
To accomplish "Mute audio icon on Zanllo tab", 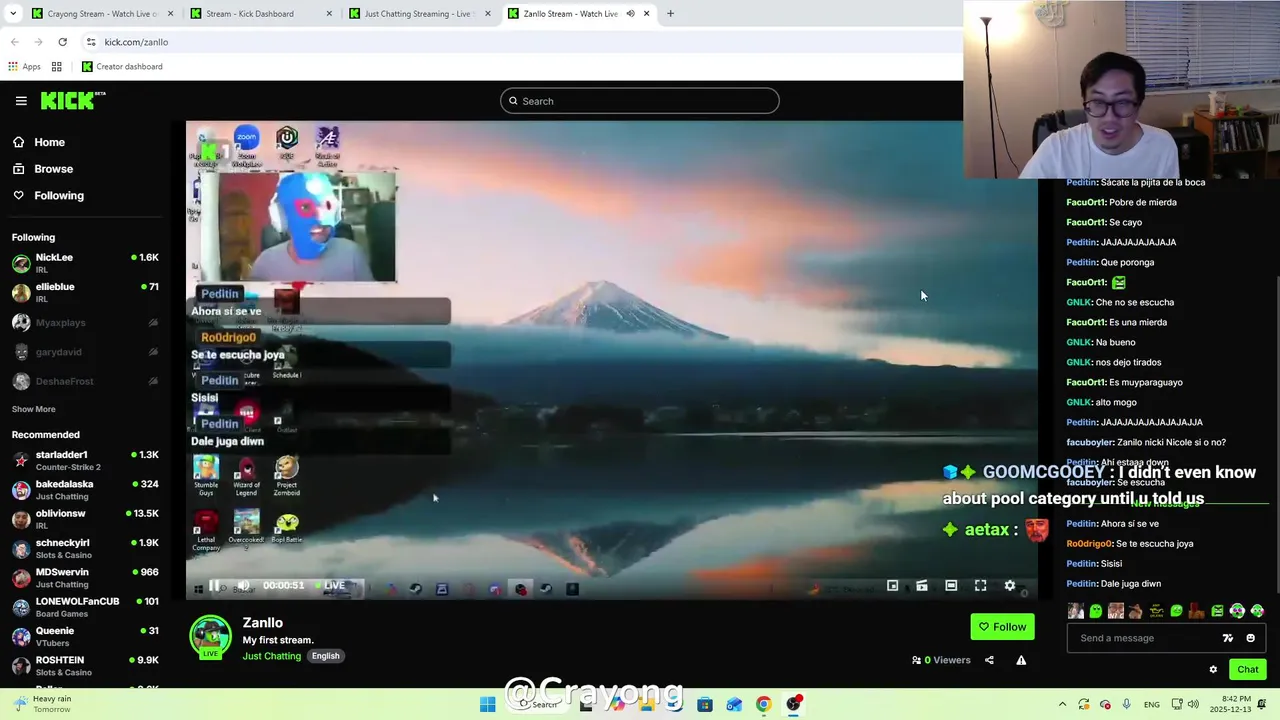I will [630, 14].
